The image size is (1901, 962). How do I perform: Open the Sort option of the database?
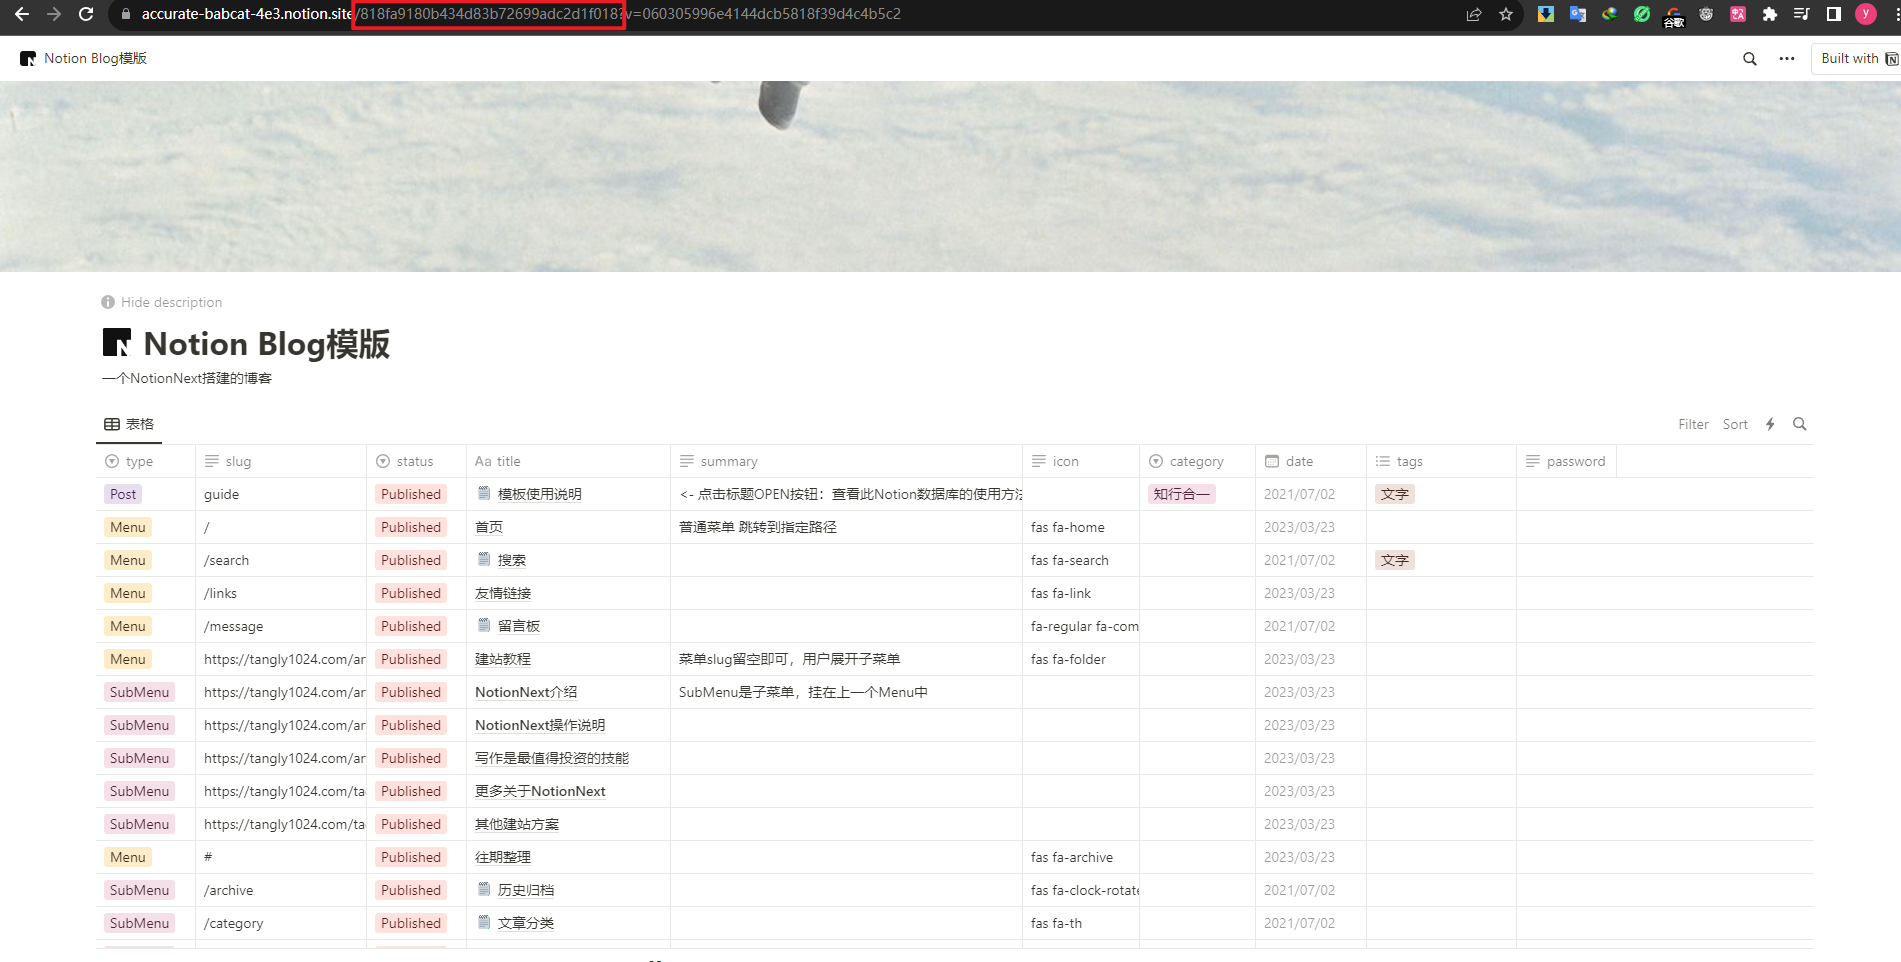(x=1735, y=424)
